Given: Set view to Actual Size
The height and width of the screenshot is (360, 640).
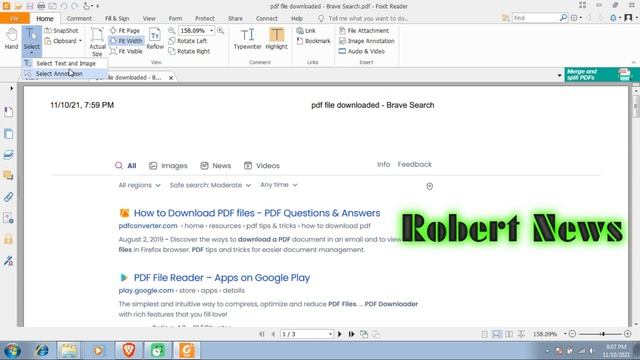Looking at the screenshot, I should (x=97, y=42).
